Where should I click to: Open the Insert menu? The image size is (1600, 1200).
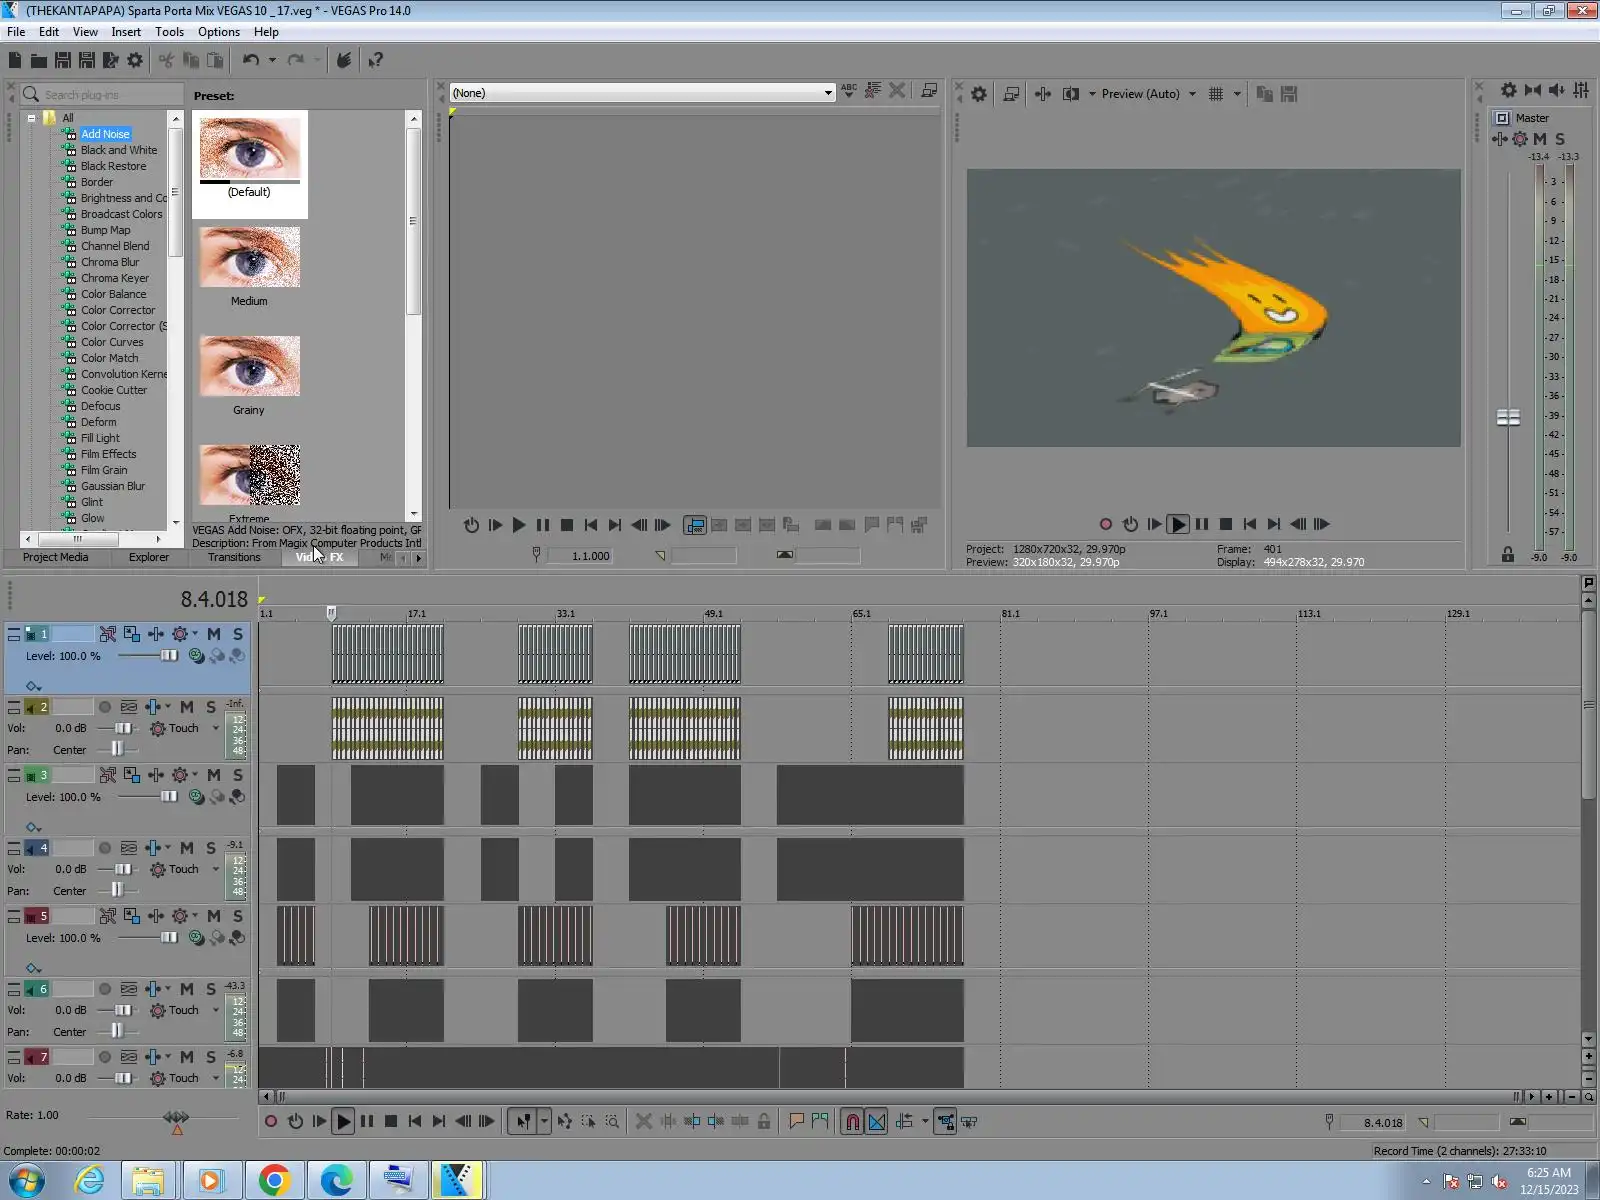126,32
